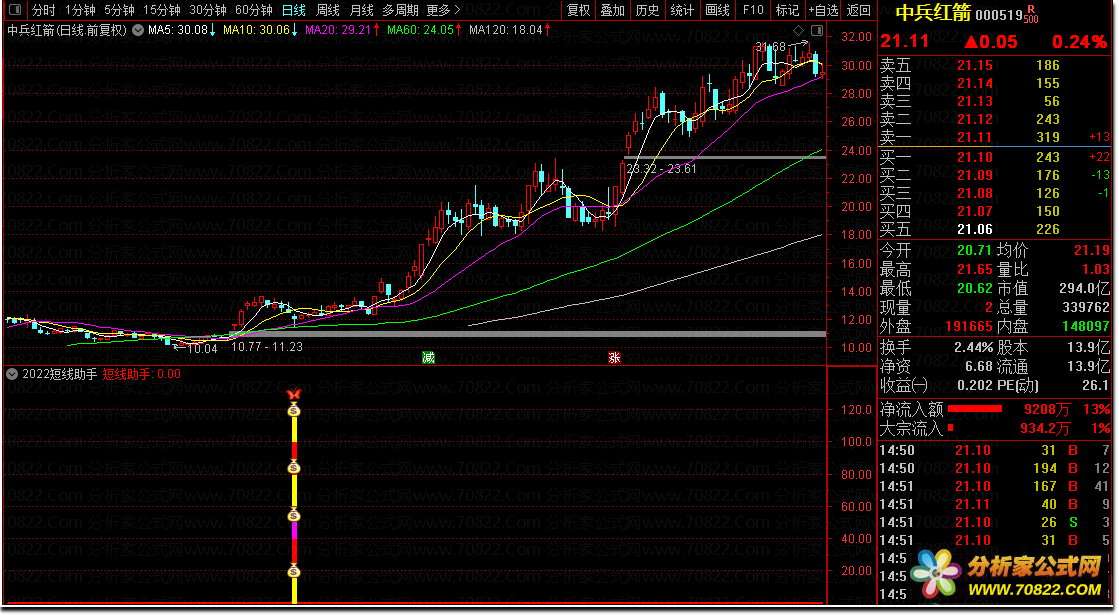Click the lowest money bag icon near 20

(293, 571)
